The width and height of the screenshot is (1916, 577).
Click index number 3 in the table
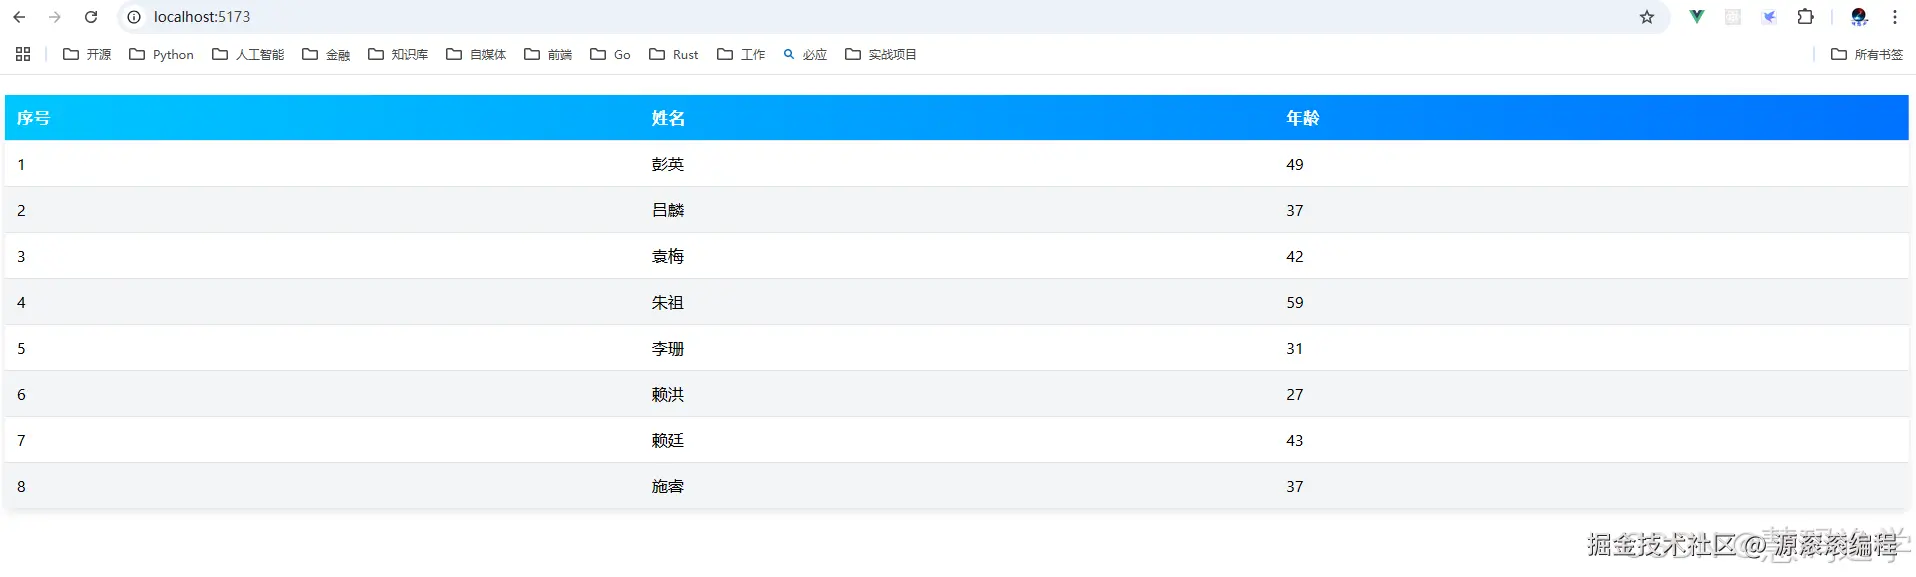tap(21, 256)
